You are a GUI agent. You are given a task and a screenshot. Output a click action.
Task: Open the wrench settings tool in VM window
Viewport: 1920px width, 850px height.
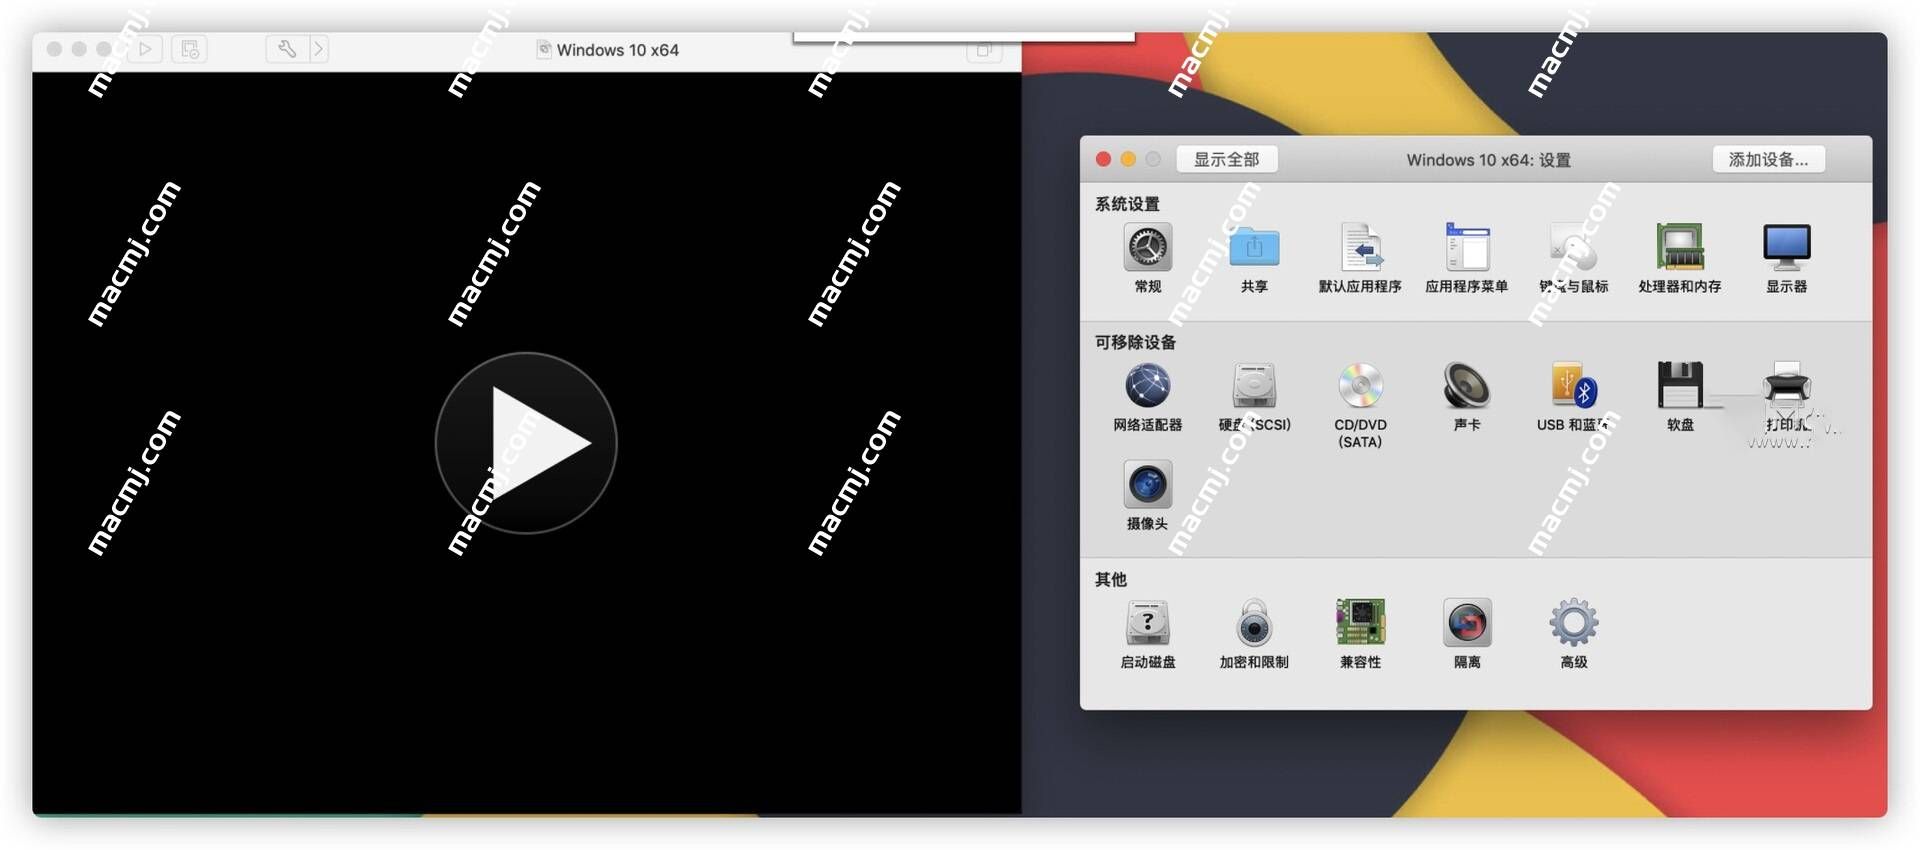point(287,49)
